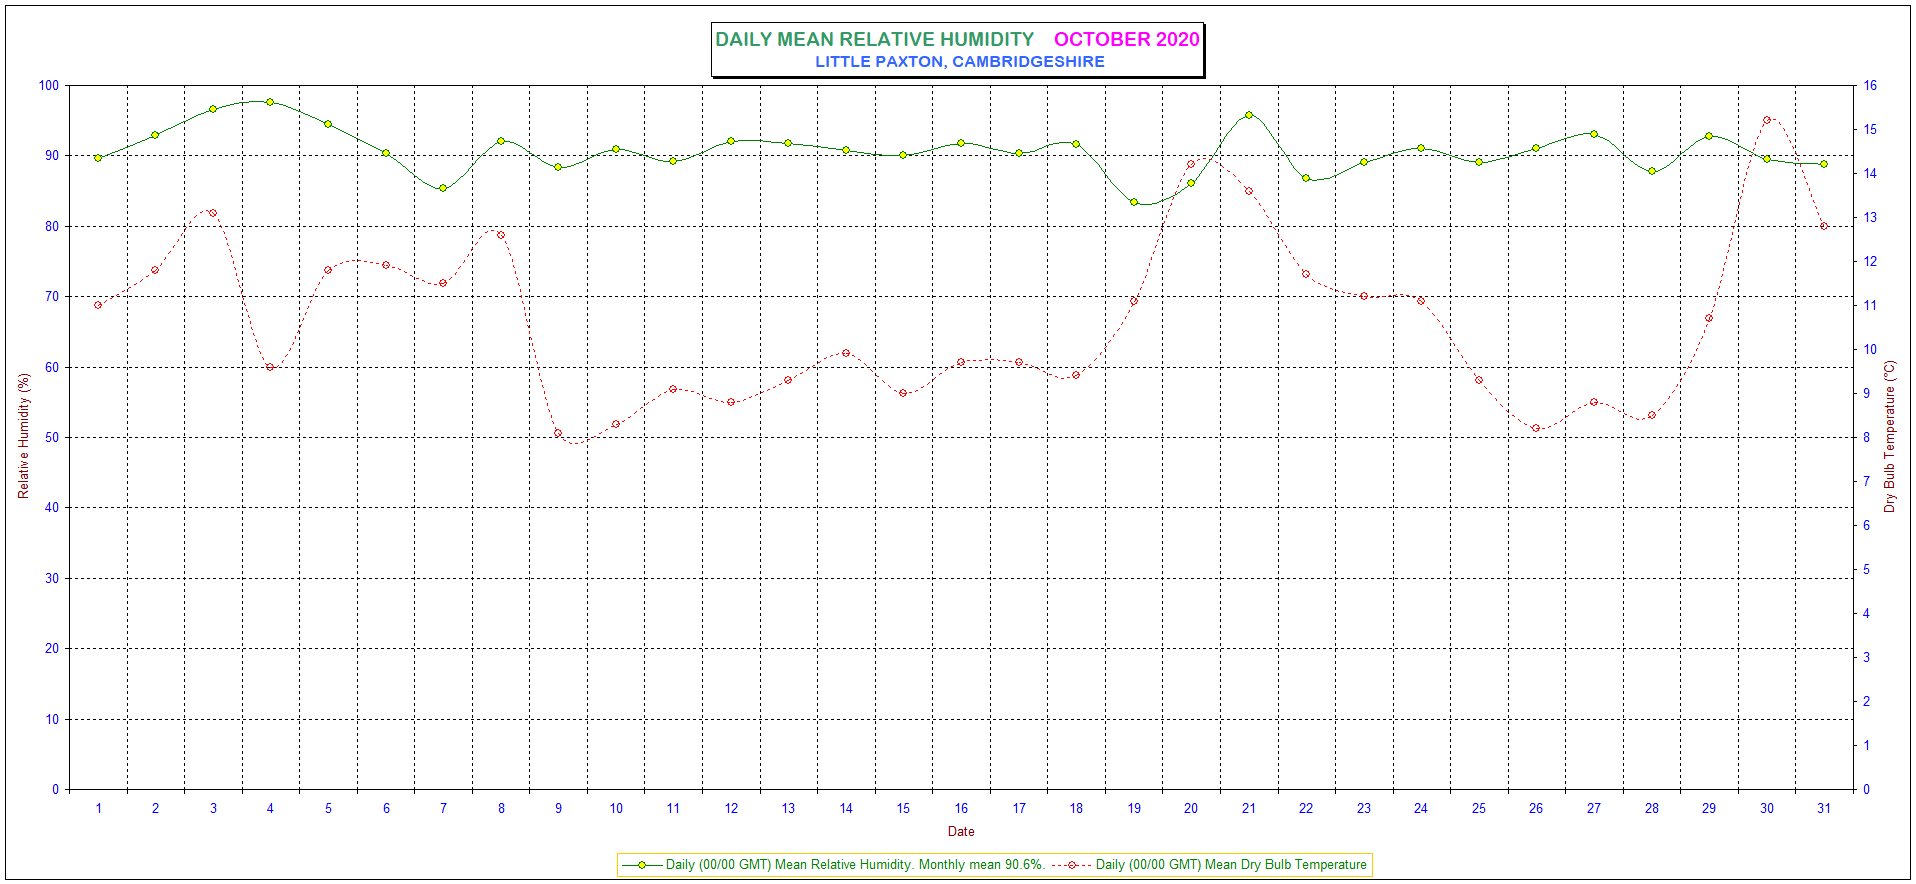Click the temperature data point on day 20
Screen dimensions: 1916x884
pos(1190,164)
